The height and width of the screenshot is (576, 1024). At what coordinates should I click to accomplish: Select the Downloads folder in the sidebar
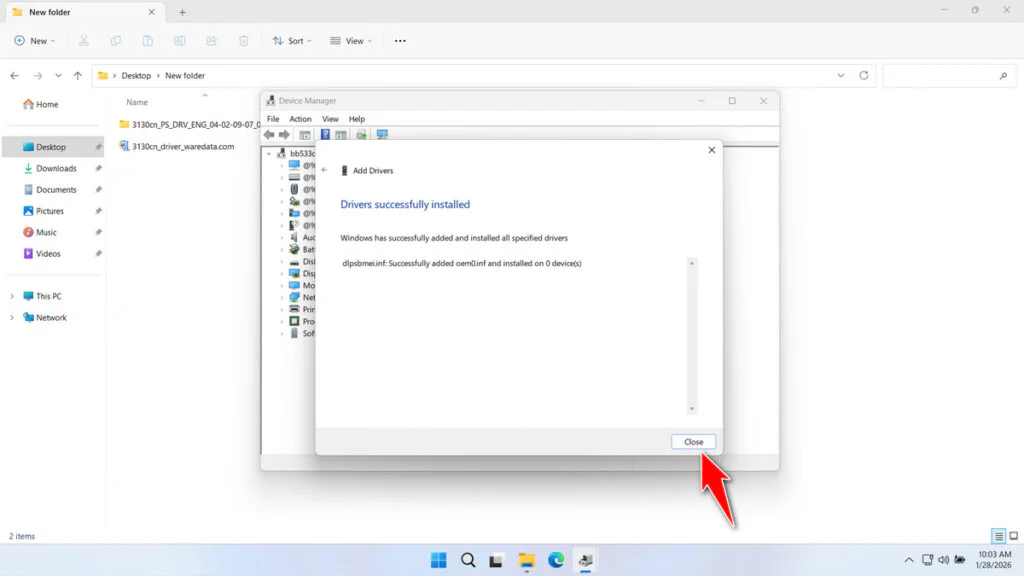click(56, 169)
